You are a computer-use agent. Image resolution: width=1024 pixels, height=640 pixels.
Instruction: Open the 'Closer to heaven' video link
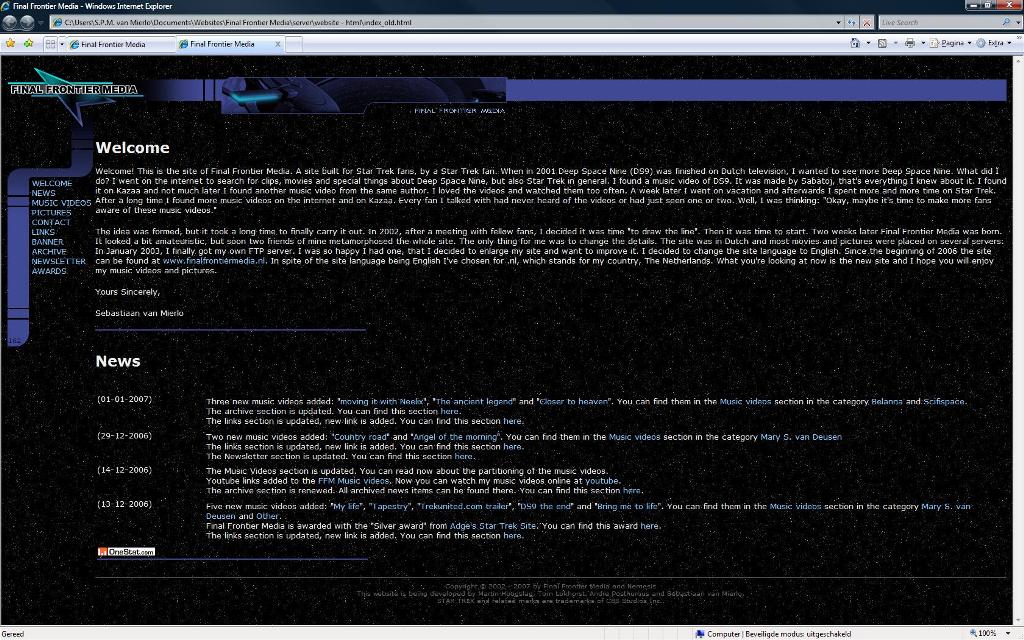click(574, 402)
